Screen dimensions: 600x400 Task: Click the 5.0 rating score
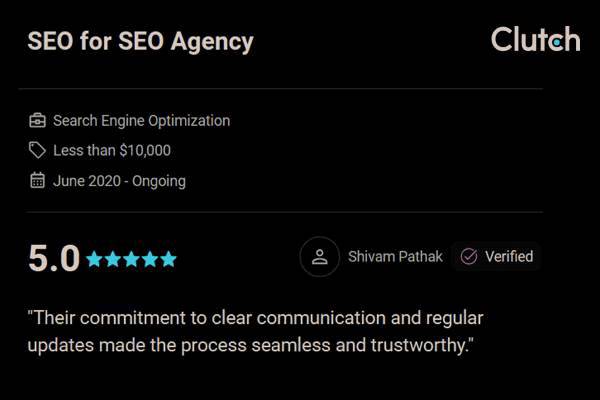54,258
